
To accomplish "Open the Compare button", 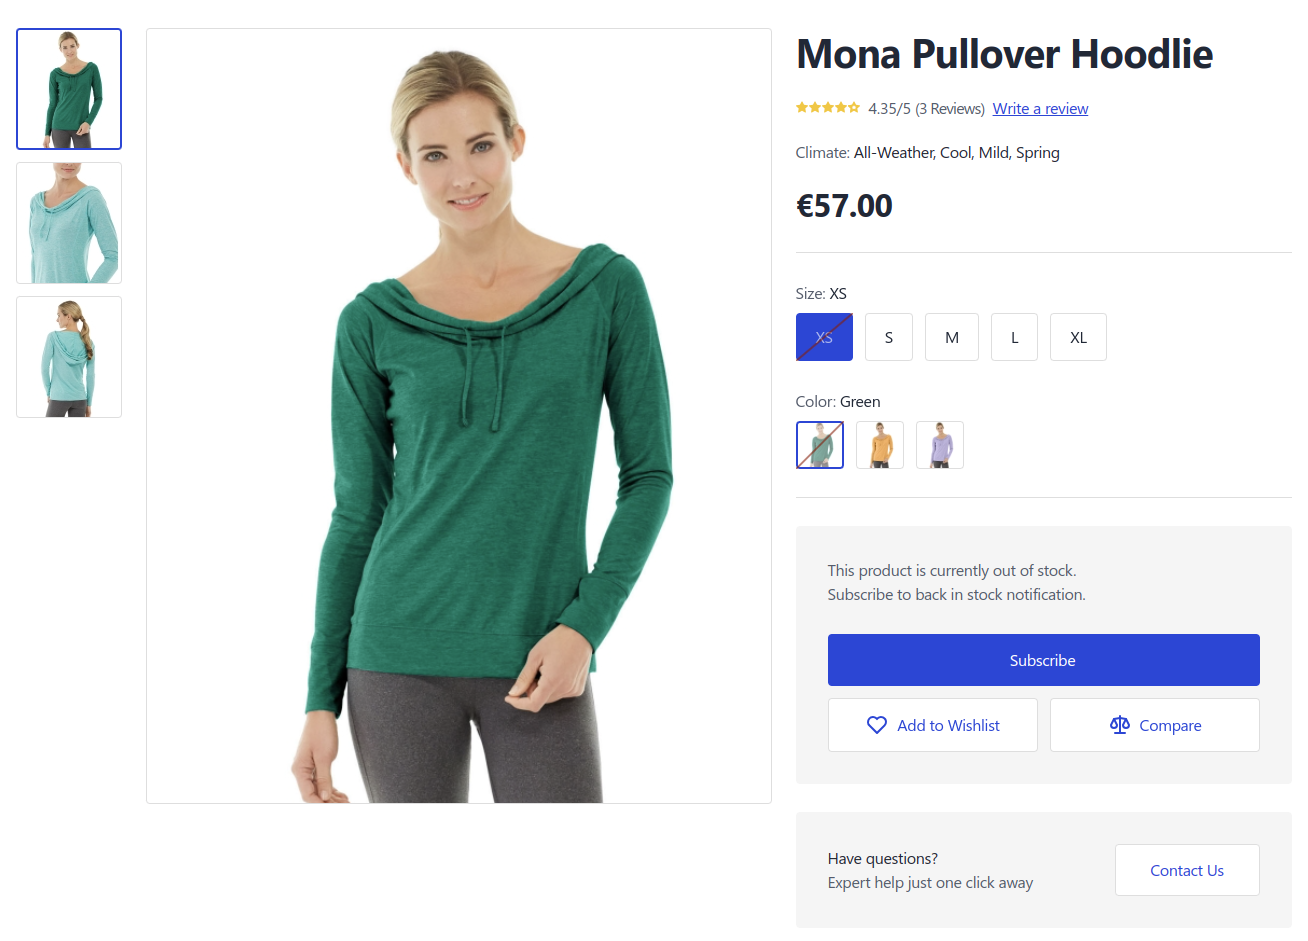I will tap(1155, 725).
